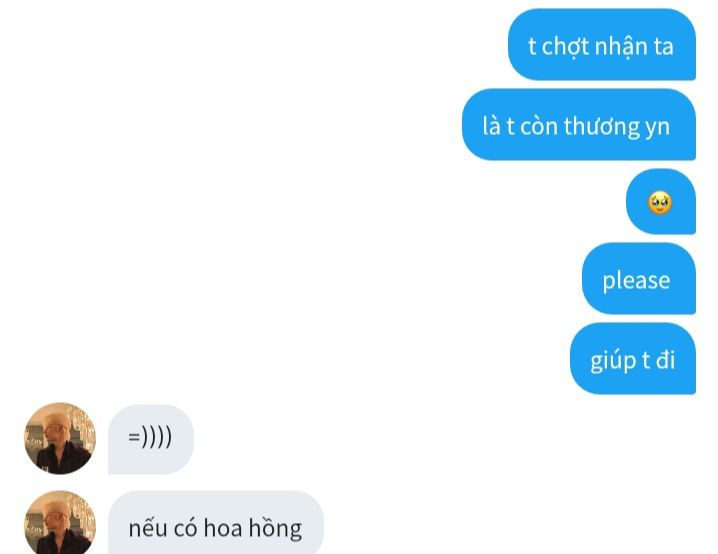
Task: Click the word 'thương' in the sent message
Action: pyautogui.click(x=602, y=126)
